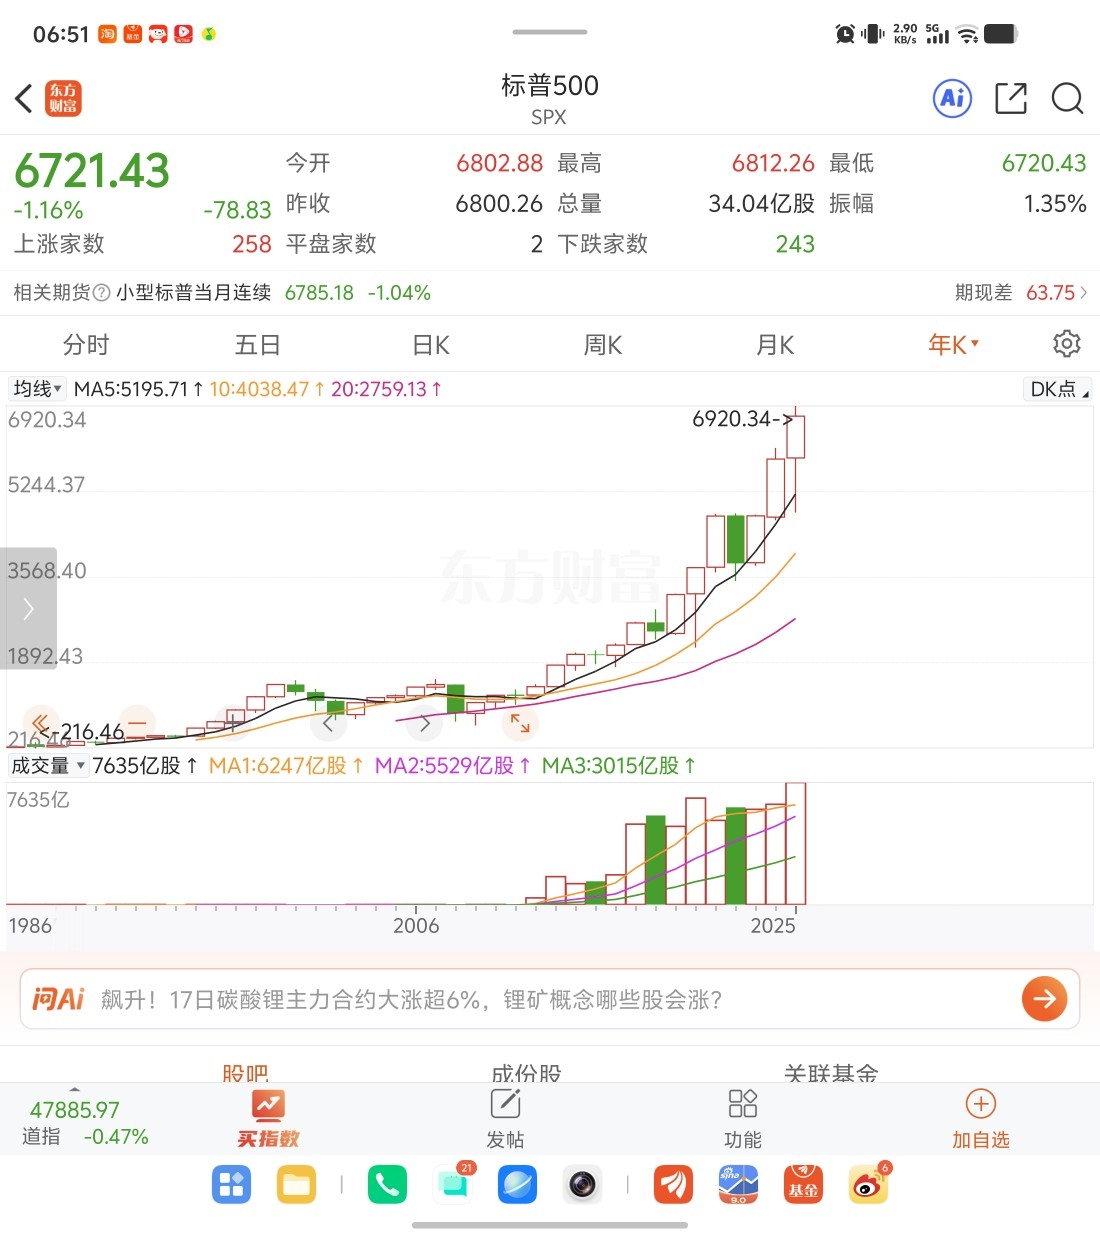The image size is (1100, 1240).
Task: Tap the 买指数 icon
Action: point(268,1119)
